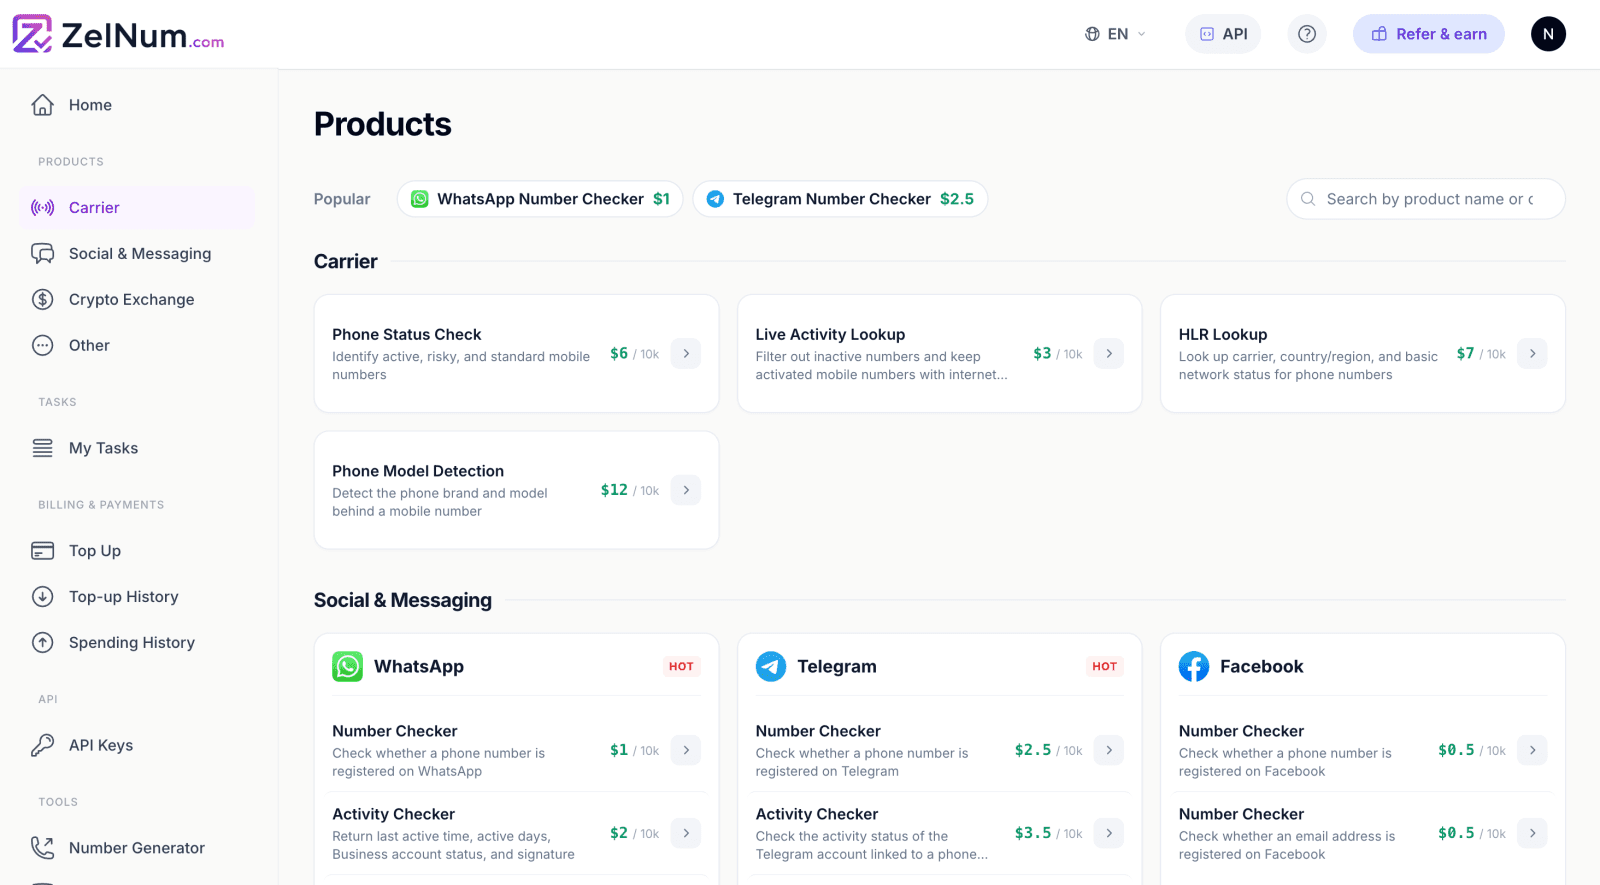Click the API Keys key icon
The height and width of the screenshot is (885, 1600).
point(42,745)
